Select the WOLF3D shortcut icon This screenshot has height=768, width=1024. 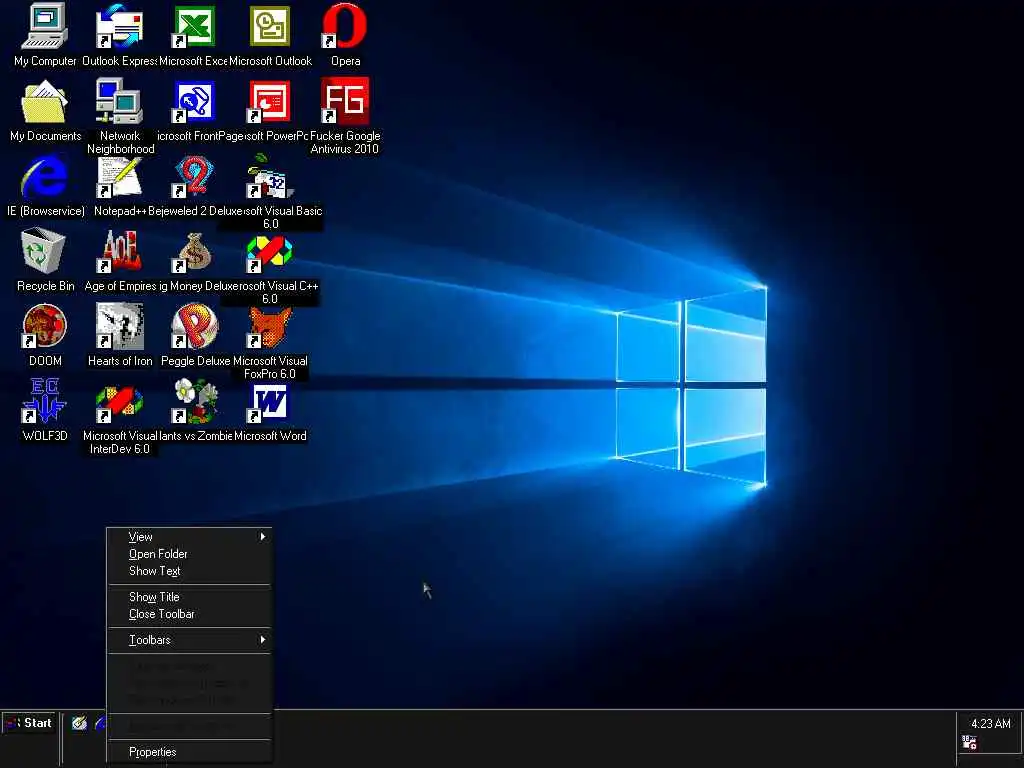click(x=44, y=401)
